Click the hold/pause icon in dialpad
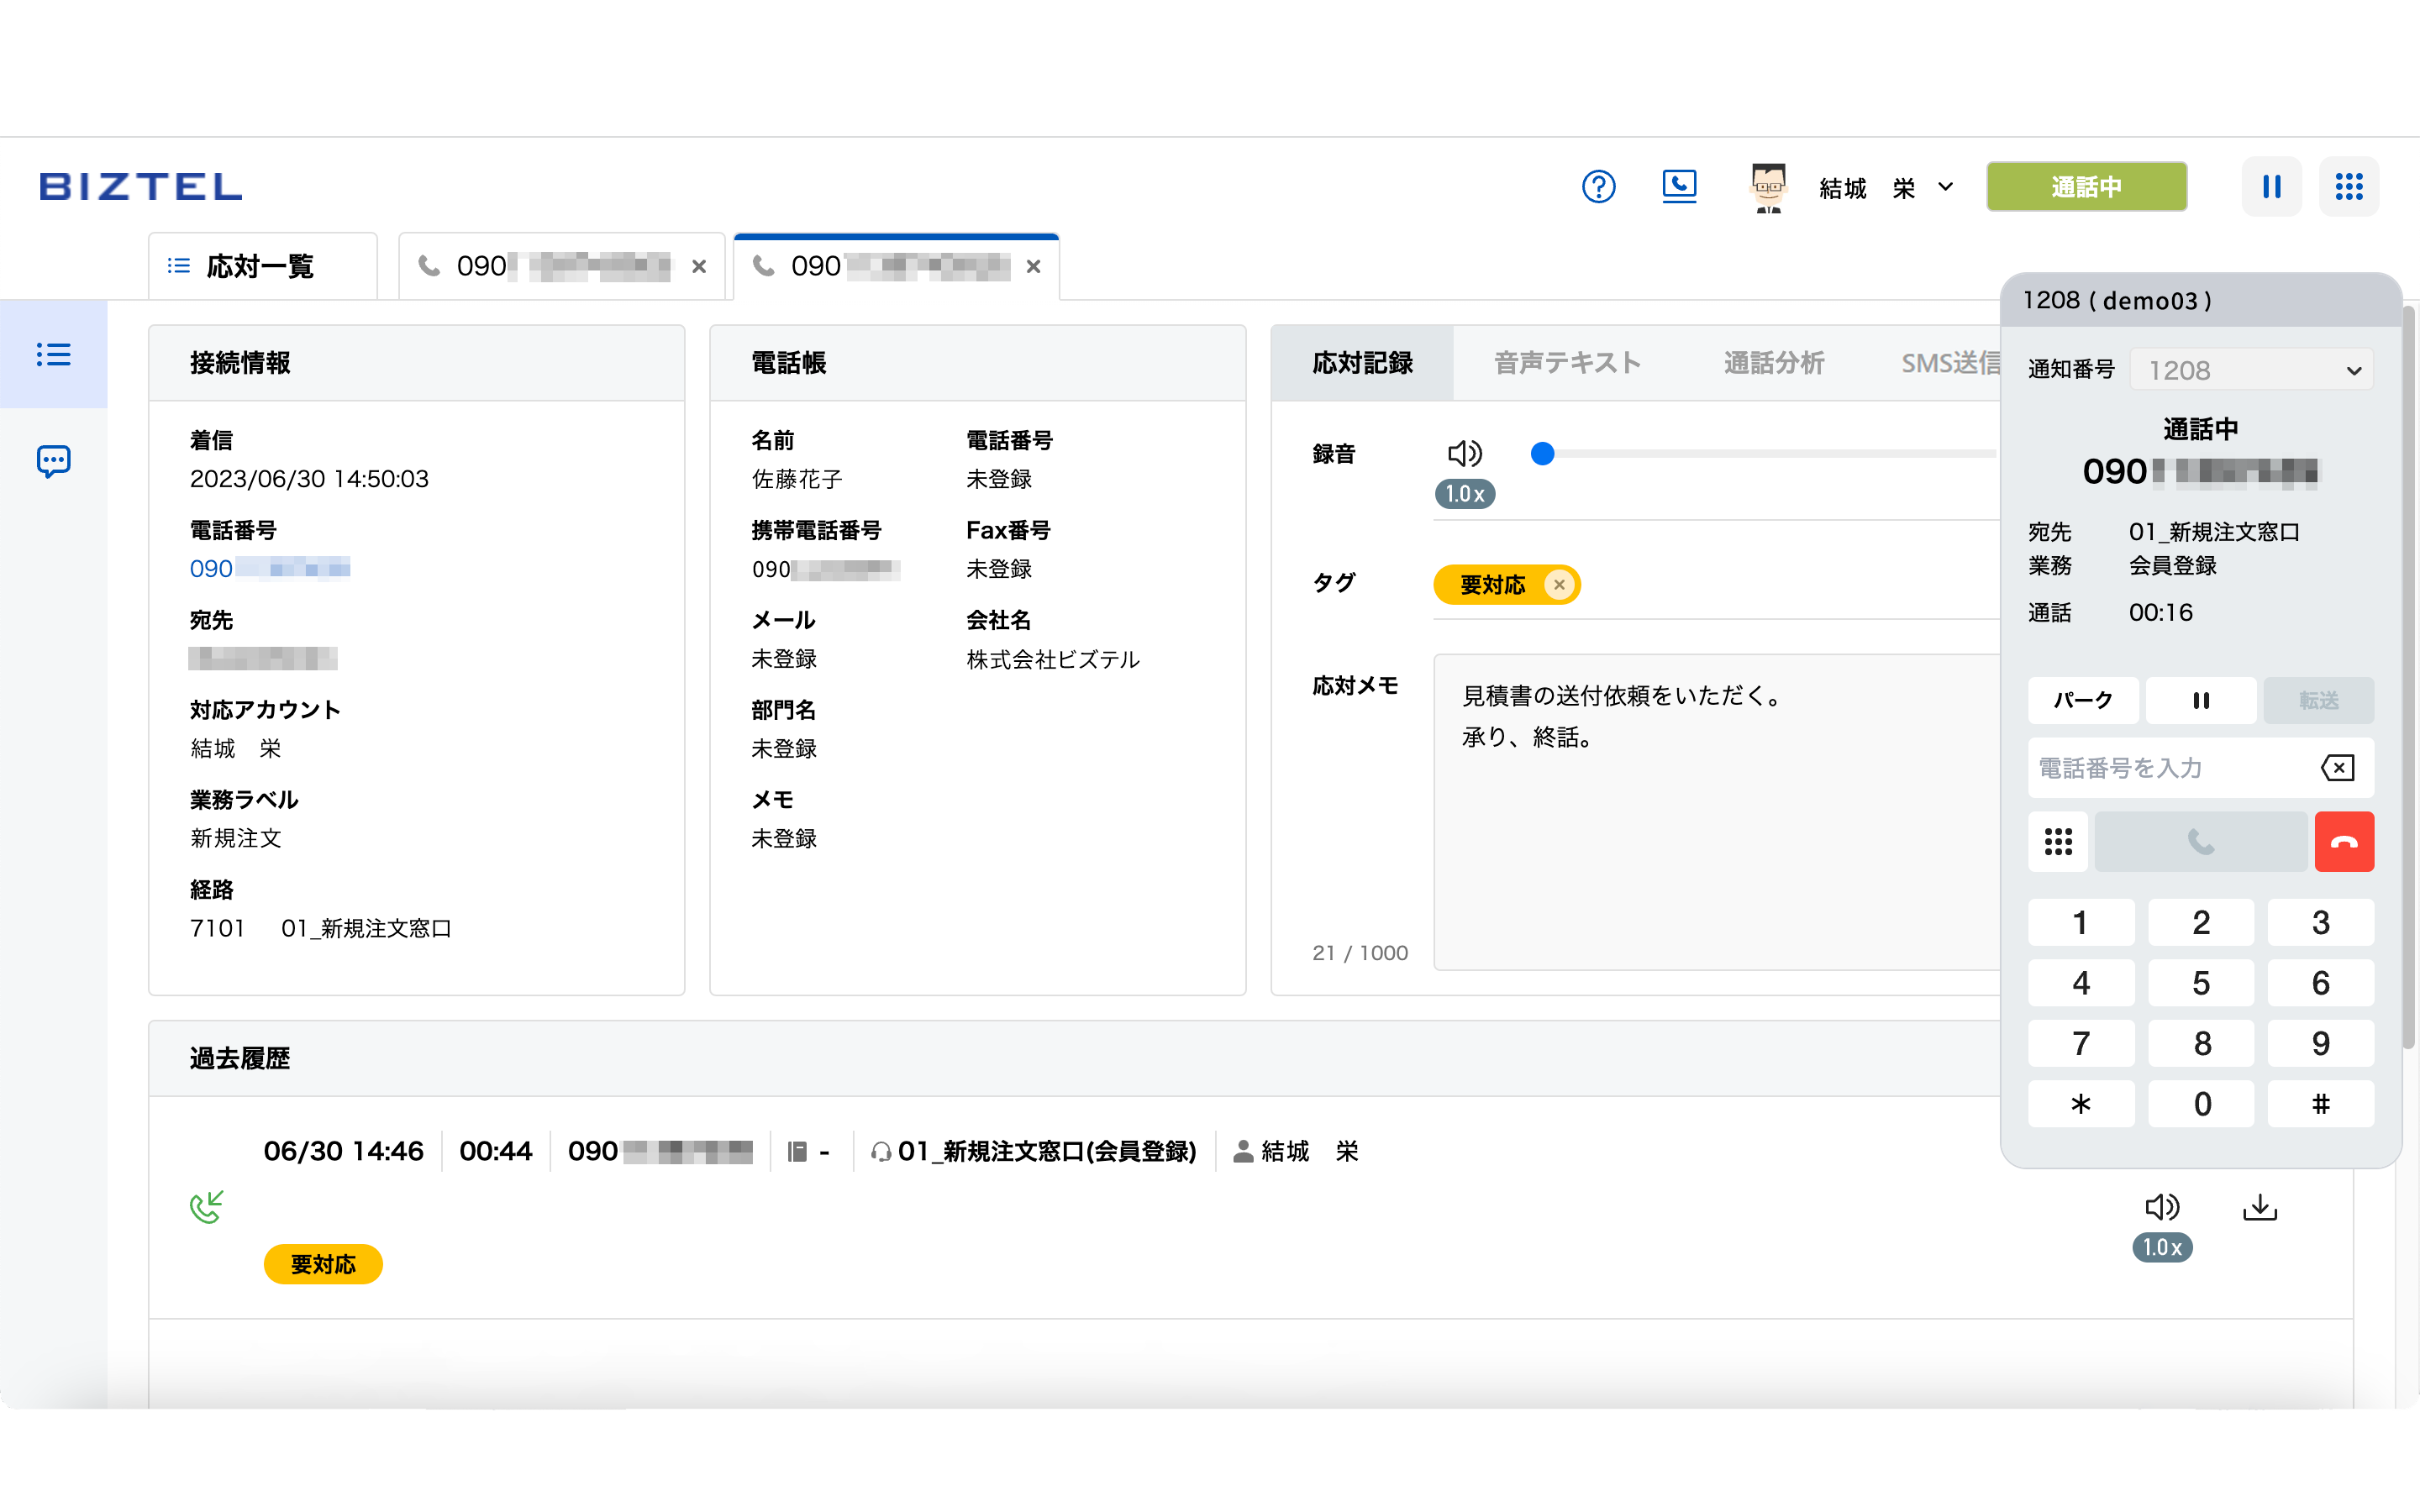Screen dimensions: 2420x1512 pyautogui.click(x=2199, y=699)
